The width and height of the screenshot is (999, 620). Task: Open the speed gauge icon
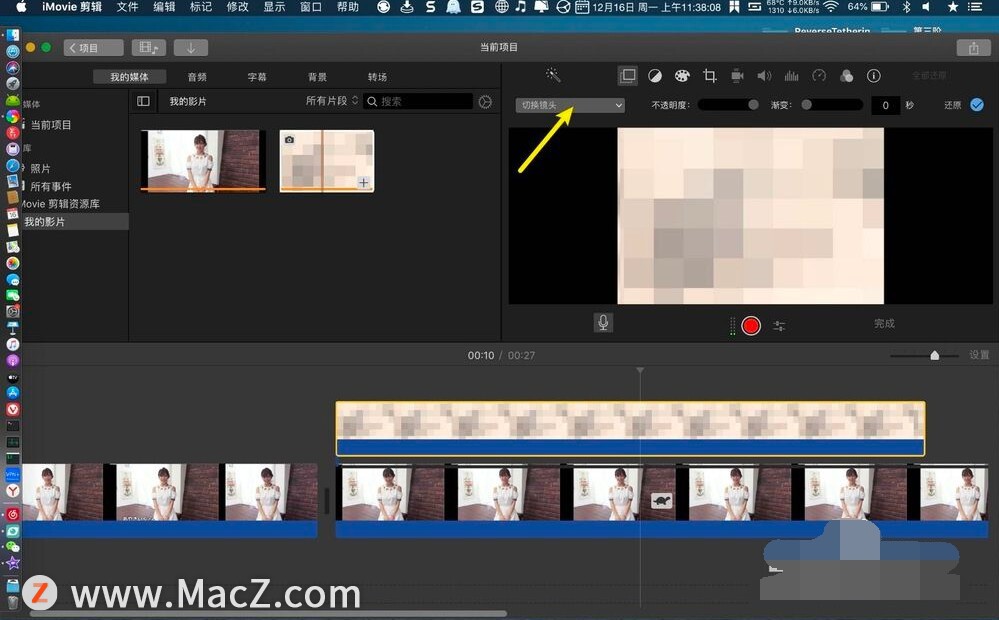819,76
